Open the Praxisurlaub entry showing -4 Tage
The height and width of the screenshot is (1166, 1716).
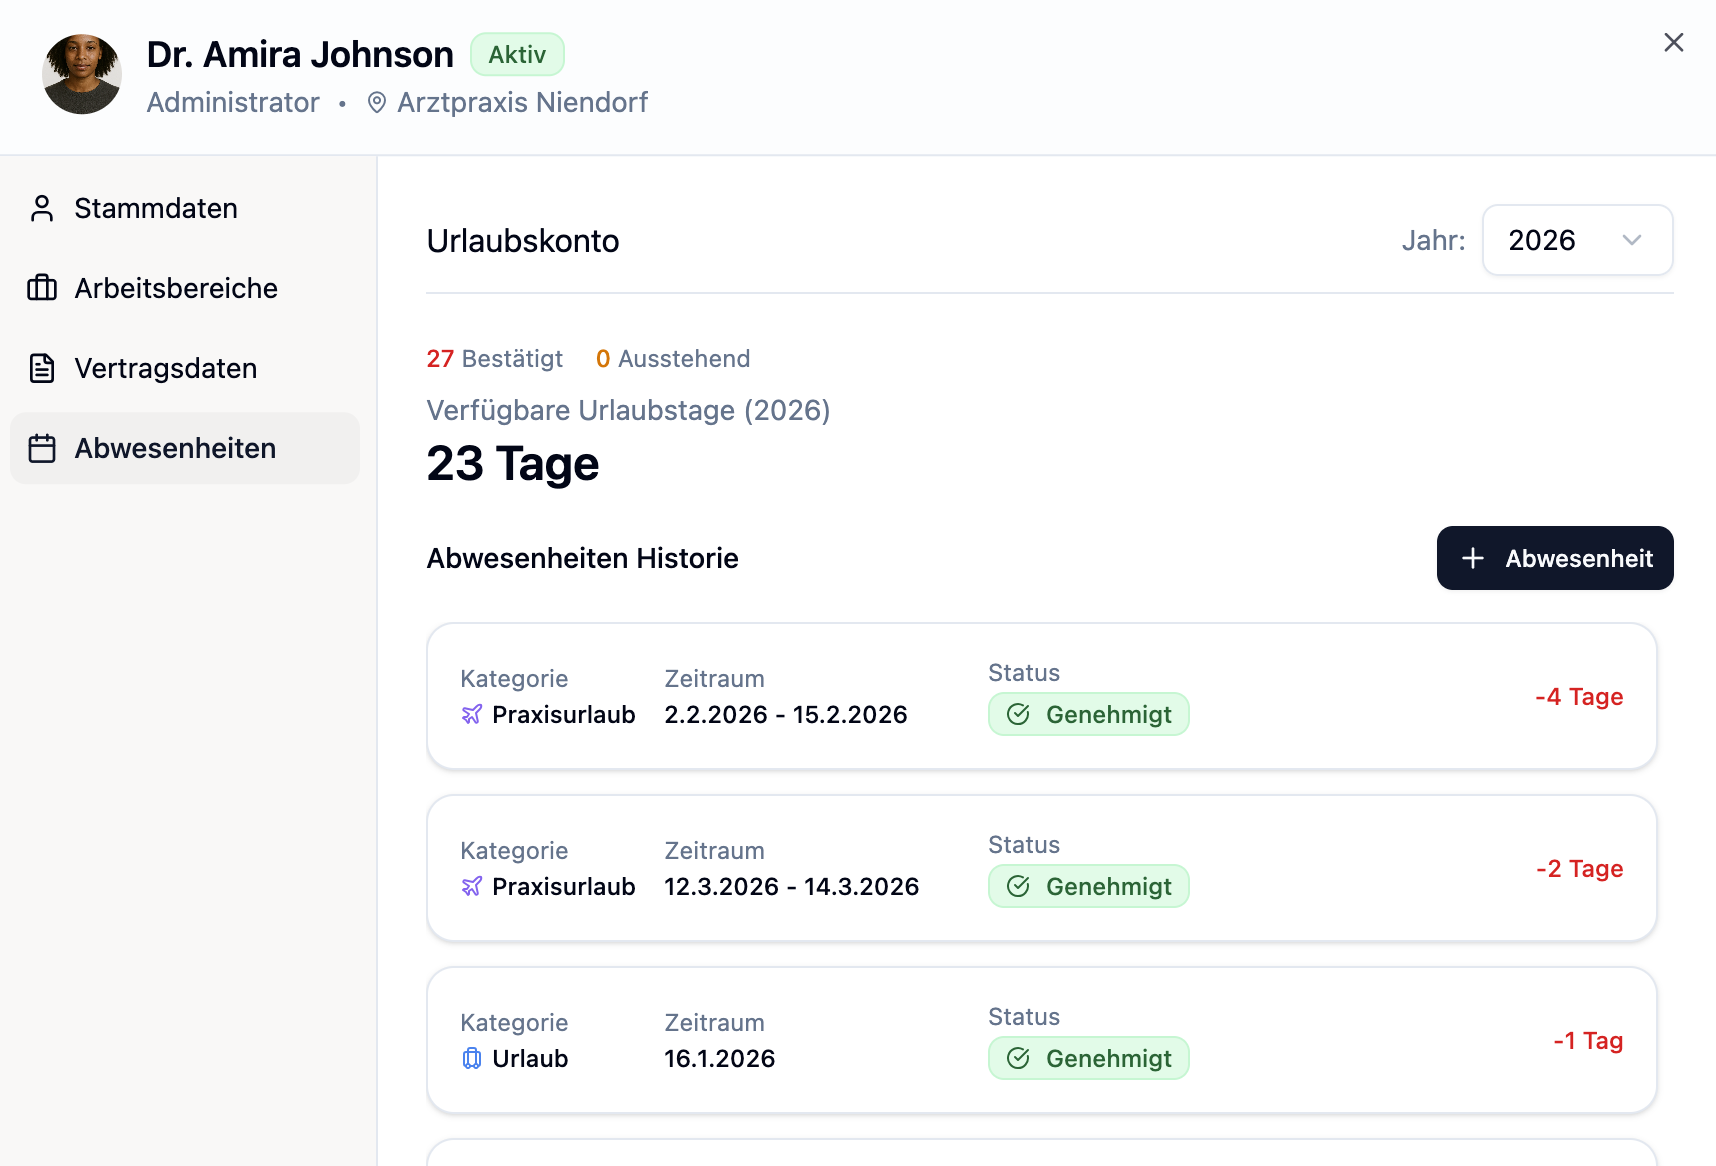(1041, 696)
